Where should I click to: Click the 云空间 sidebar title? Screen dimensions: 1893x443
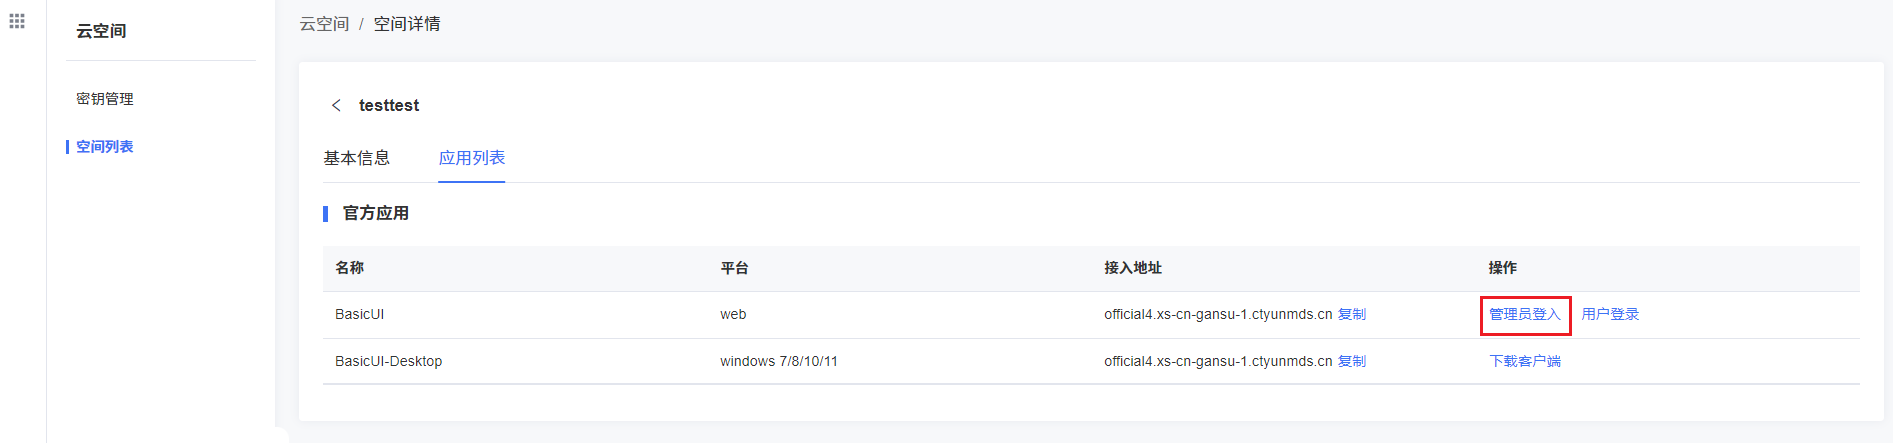pyautogui.click(x=101, y=31)
